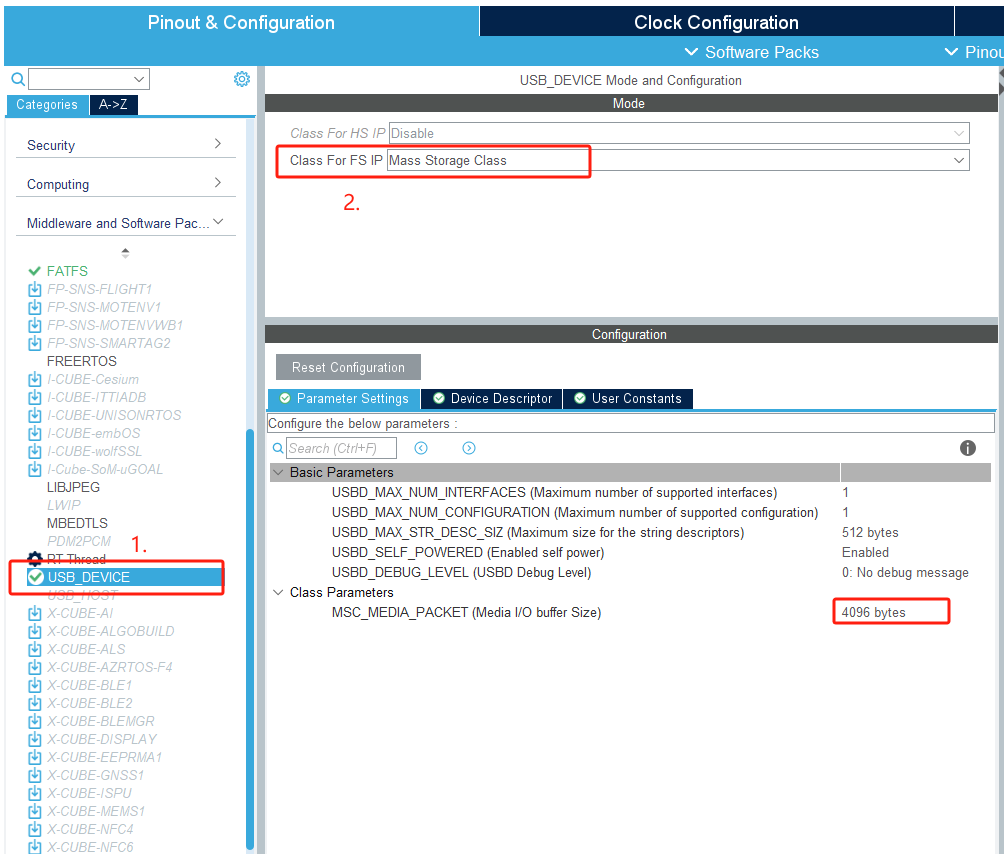Click download icon next to X-CUBE-DISPLAY
This screenshot has height=854, width=1004.
[35, 739]
